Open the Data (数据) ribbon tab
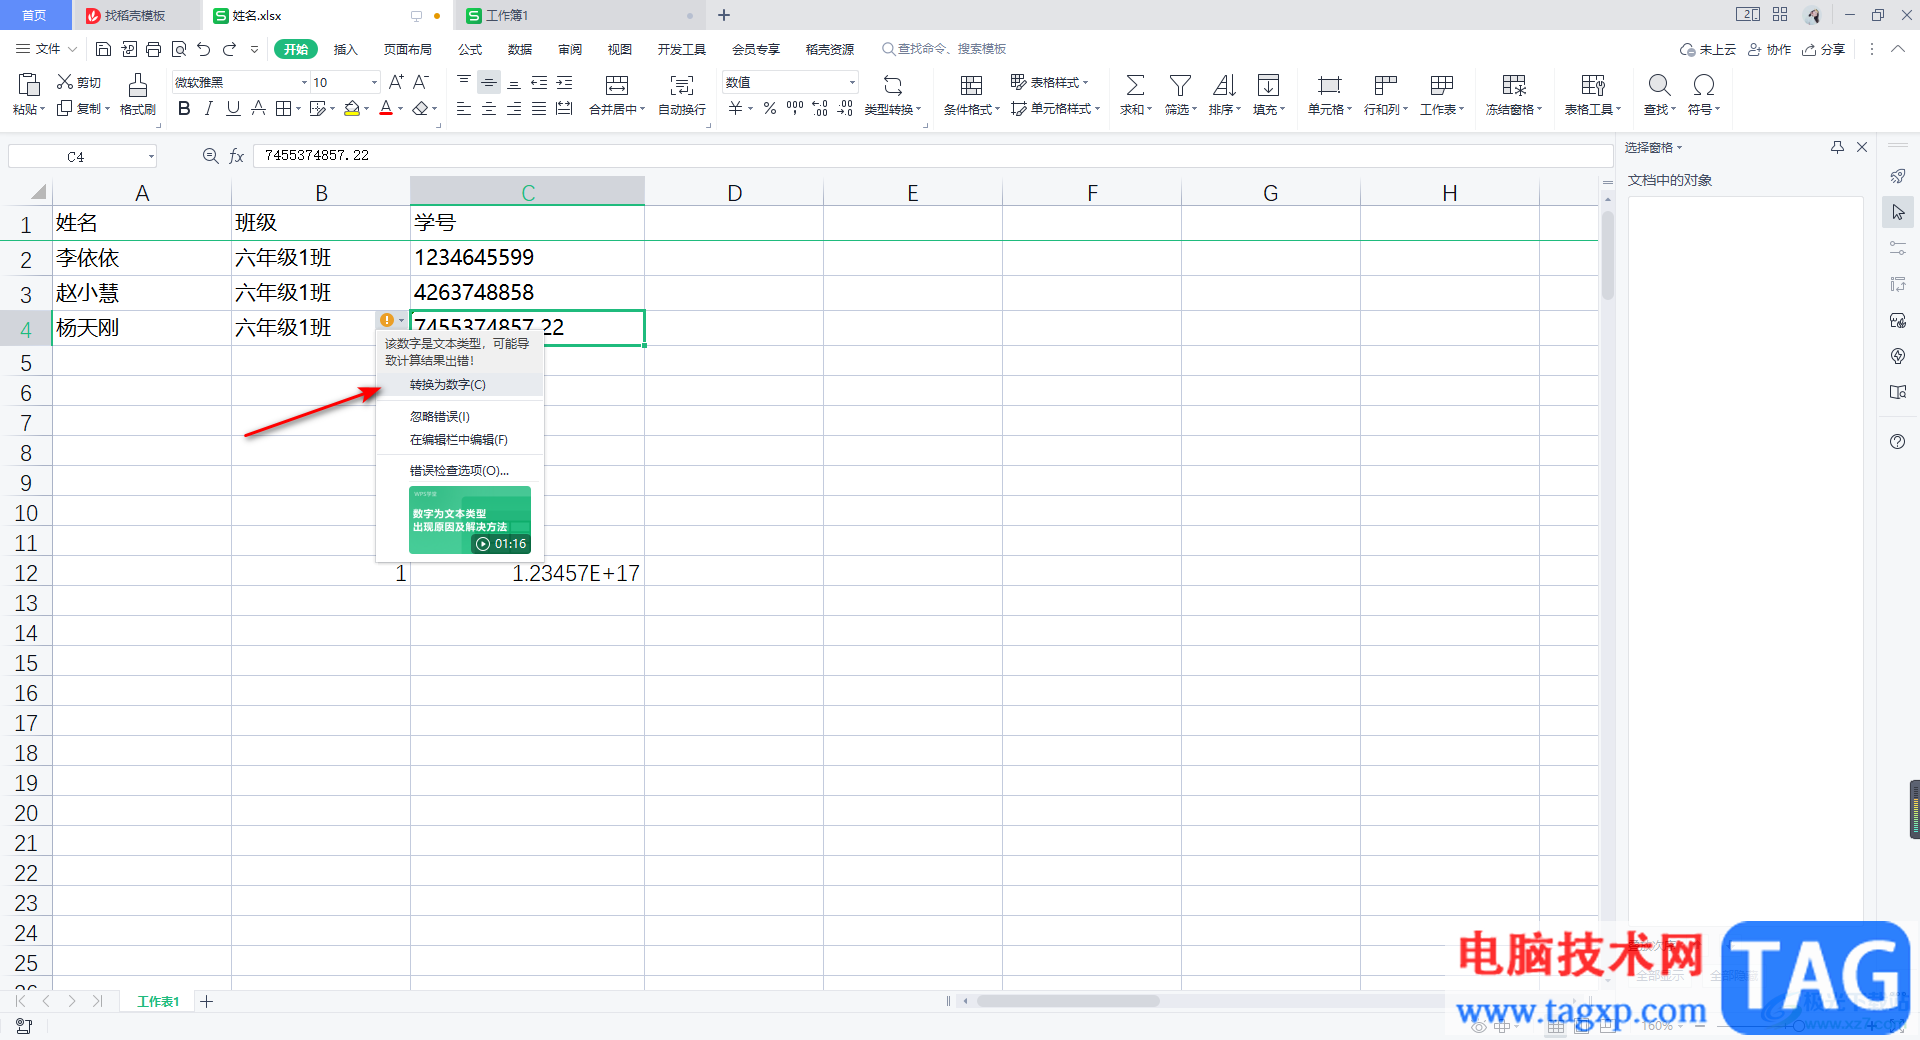This screenshot has width=1920, height=1040. click(x=519, y=49)
